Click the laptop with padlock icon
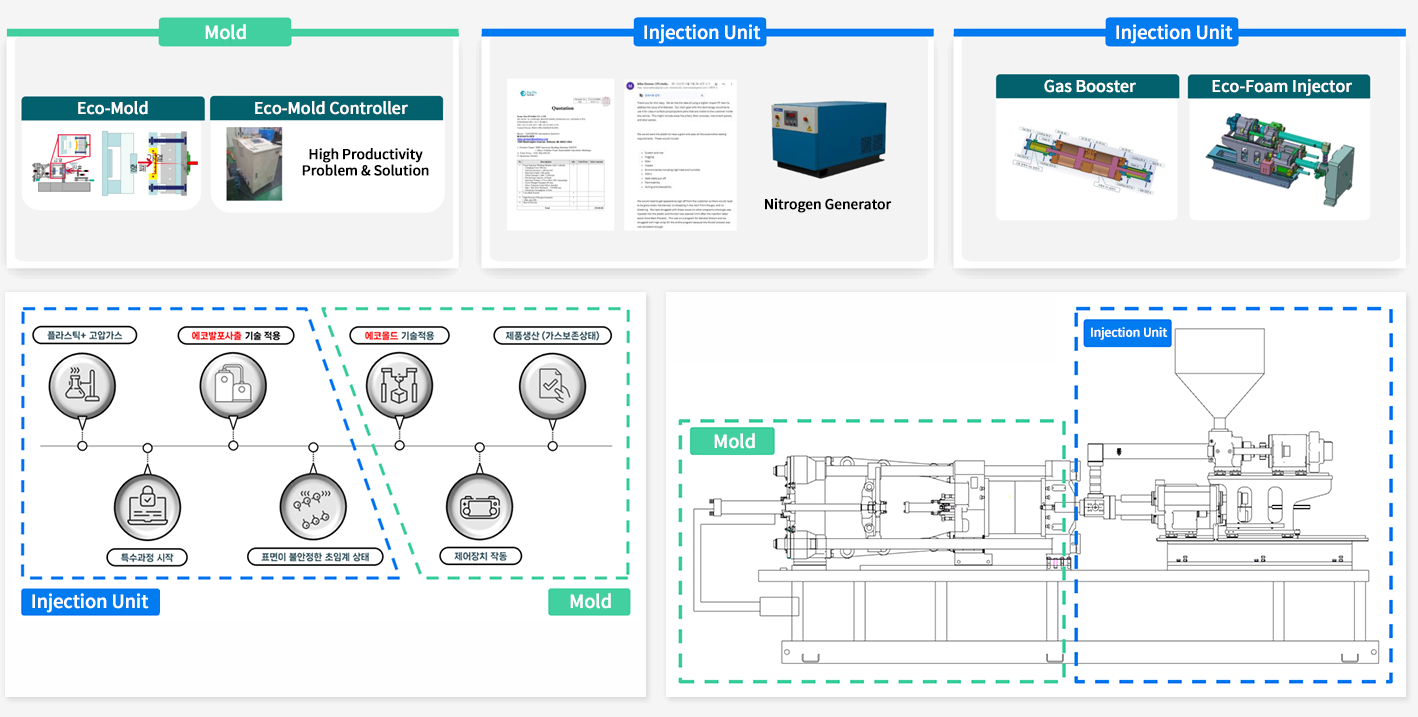1418x717 pixels. [147, 502]
